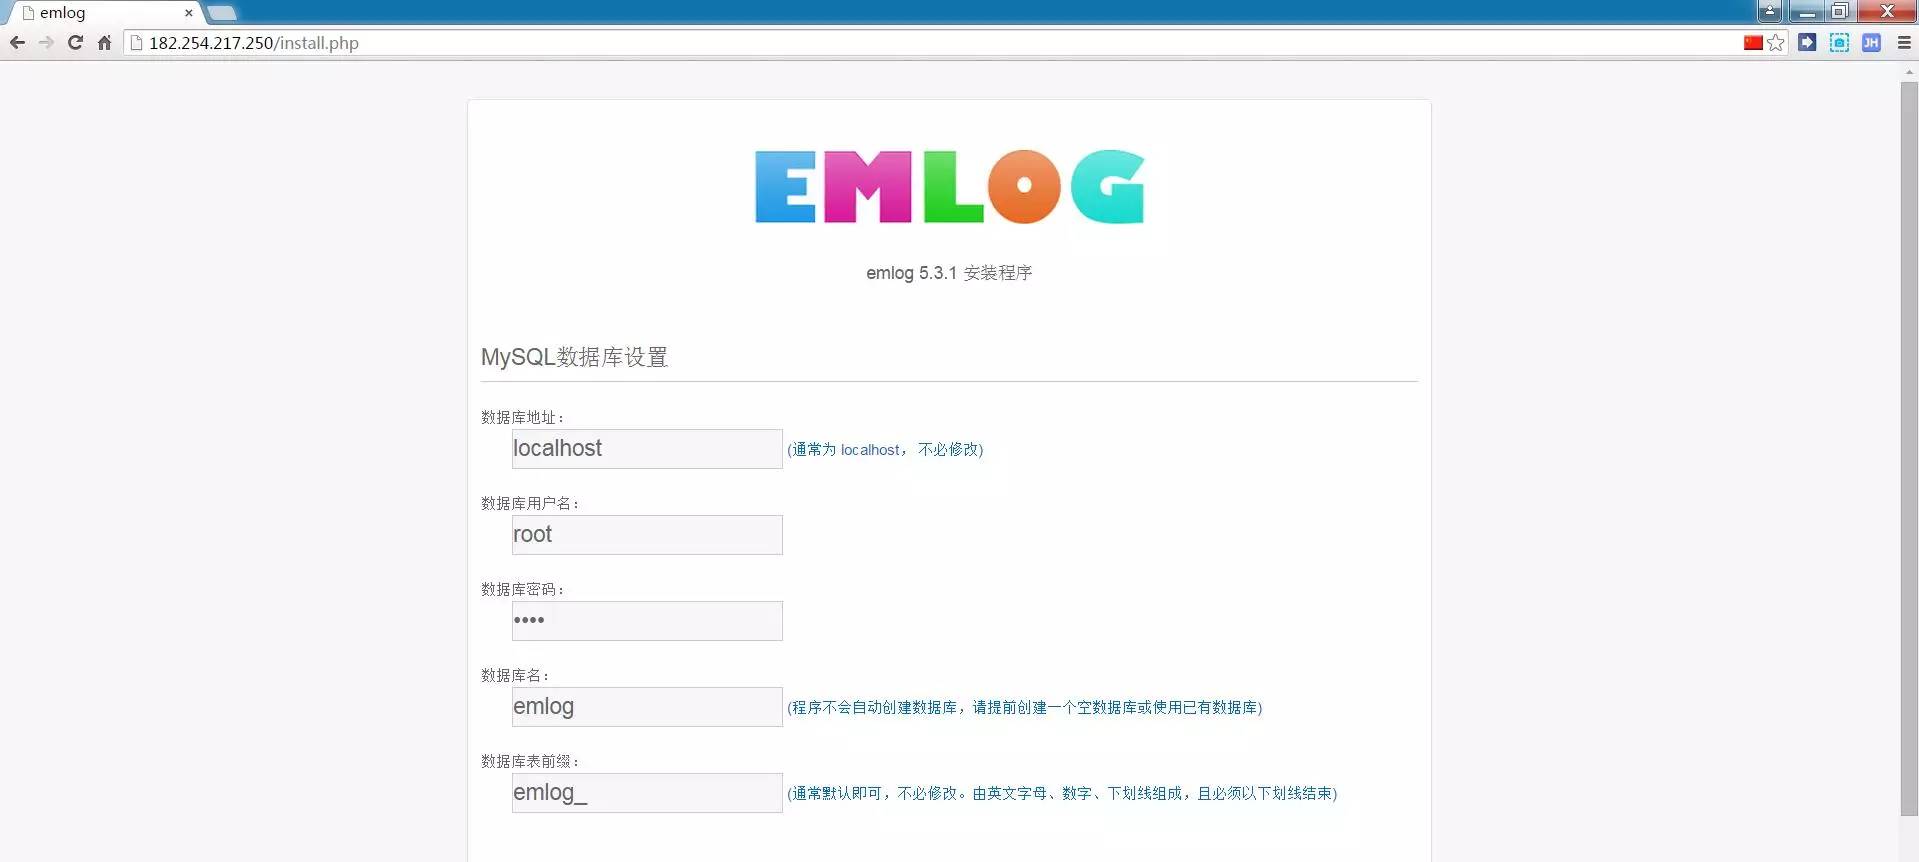Click the database password field
This screenshot has width=1919, height=862.
pos(647,621)
